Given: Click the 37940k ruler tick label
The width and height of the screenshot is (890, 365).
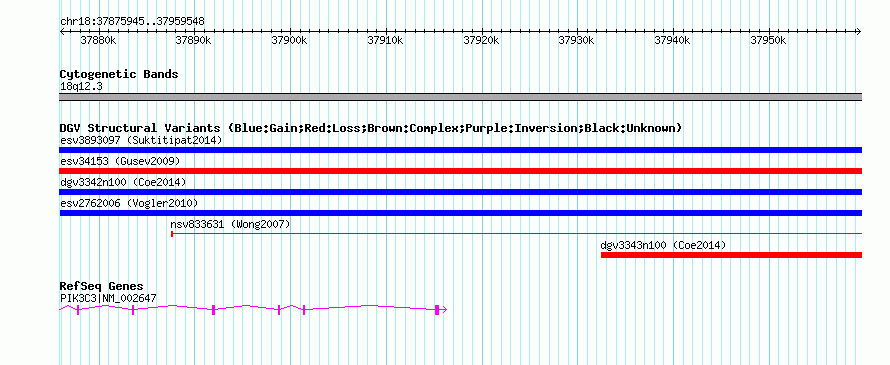Looking at the screenshot, I should tap(673, 40).
